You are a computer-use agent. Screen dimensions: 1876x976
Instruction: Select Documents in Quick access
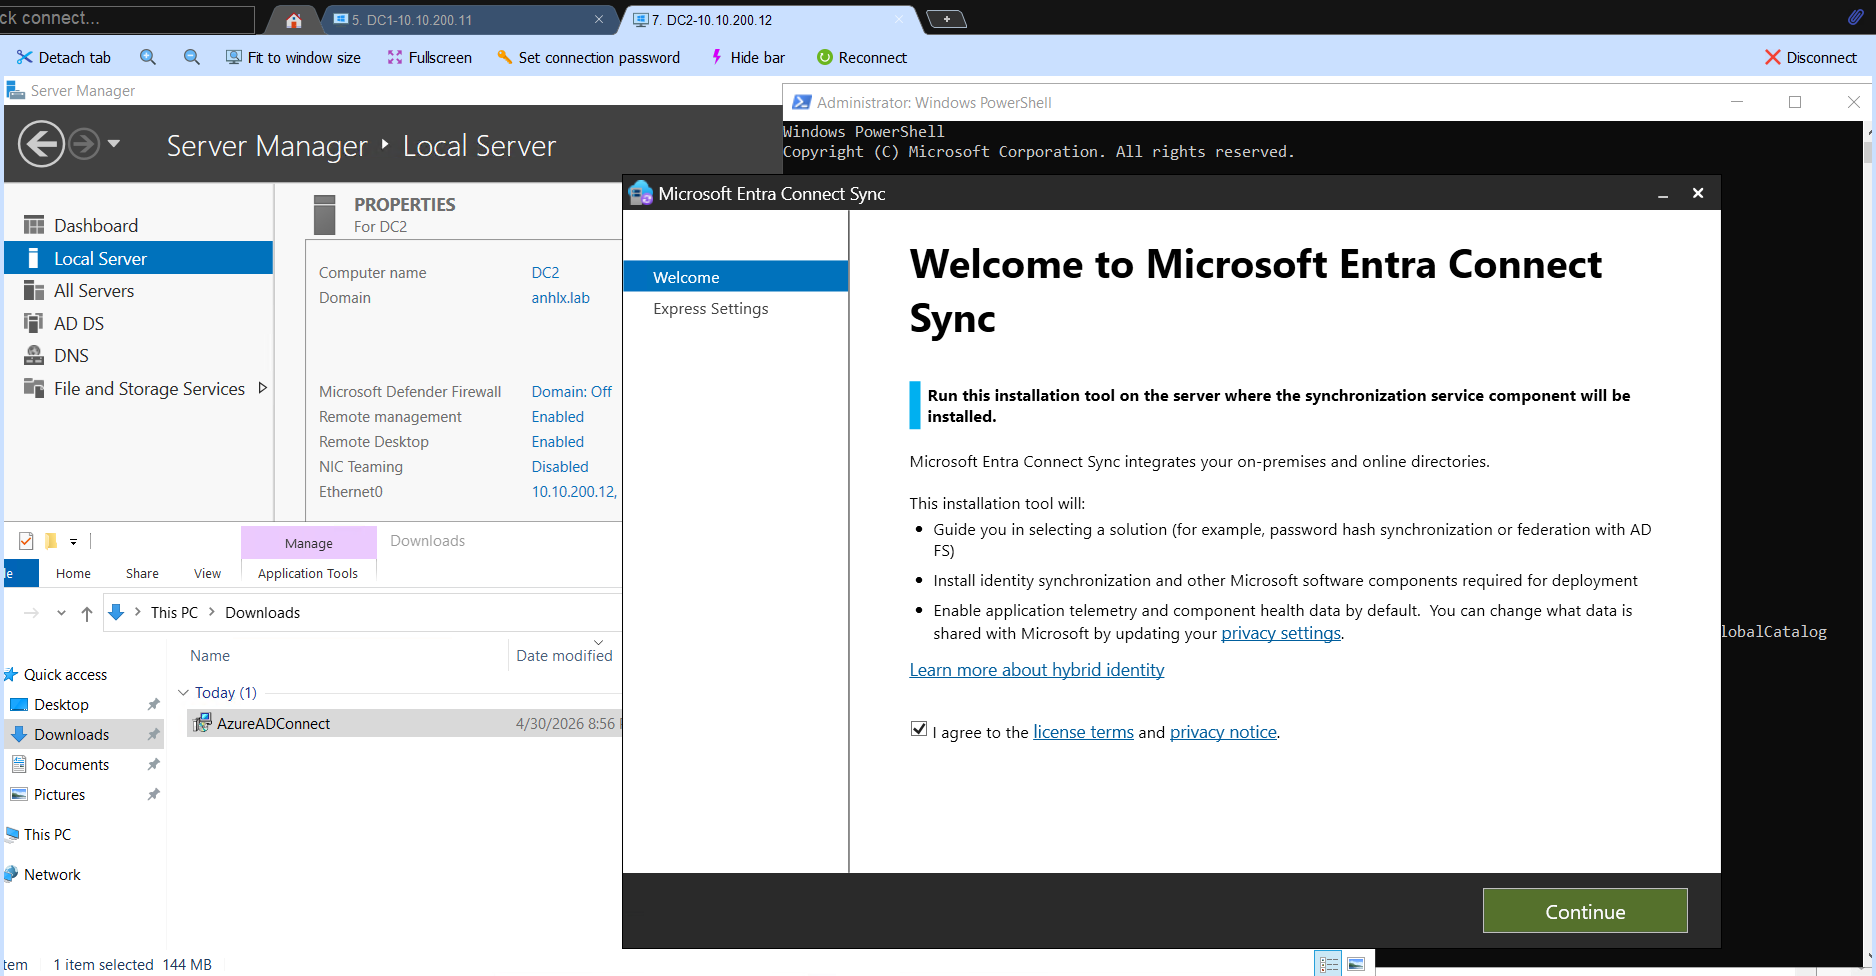(71, 765)
